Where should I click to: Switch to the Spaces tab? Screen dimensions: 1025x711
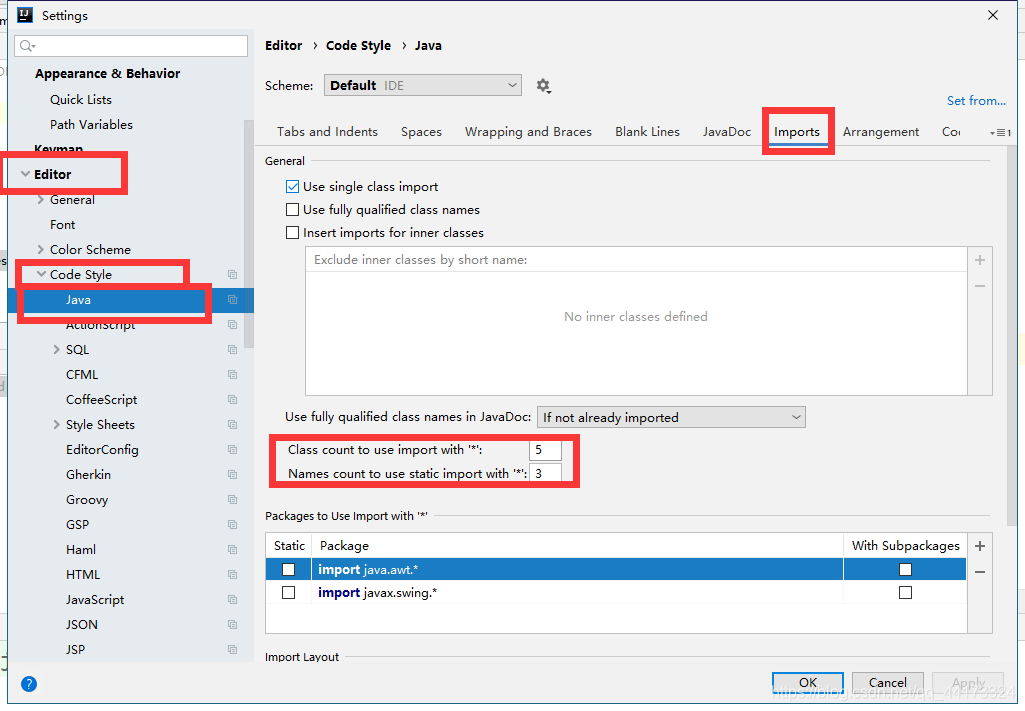[421, 132]
